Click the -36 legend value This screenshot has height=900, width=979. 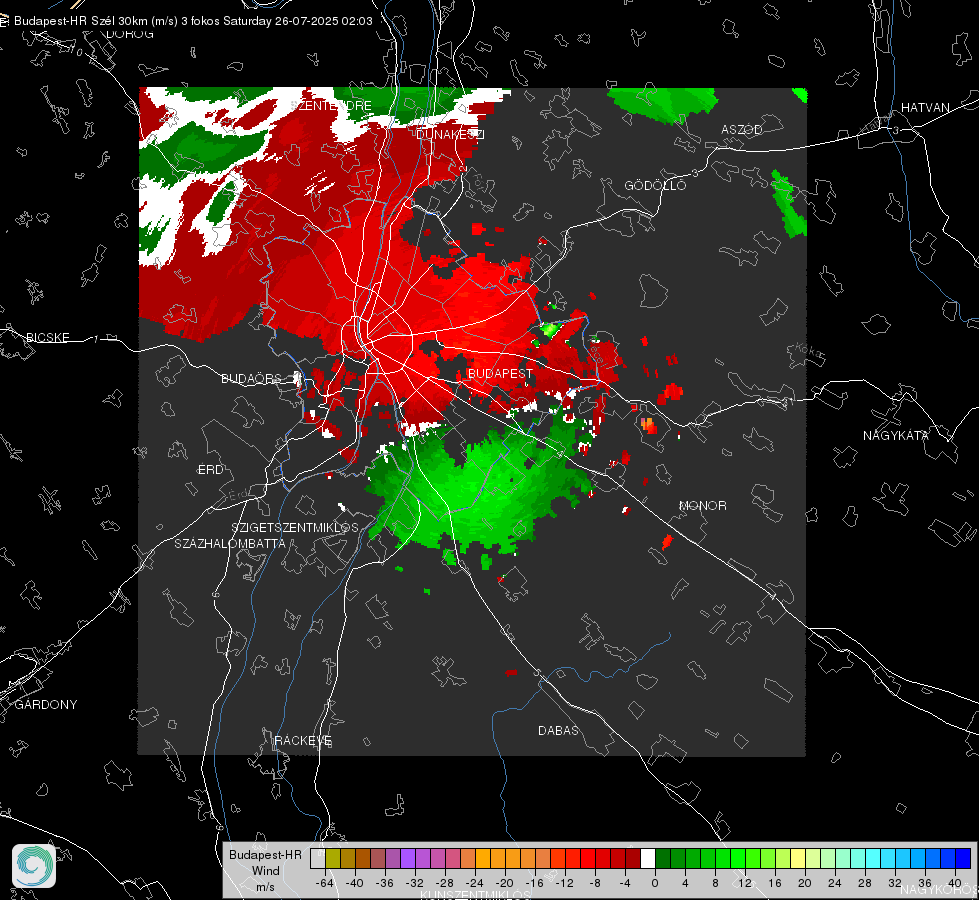pyautogui.click(x=384, y=883)
